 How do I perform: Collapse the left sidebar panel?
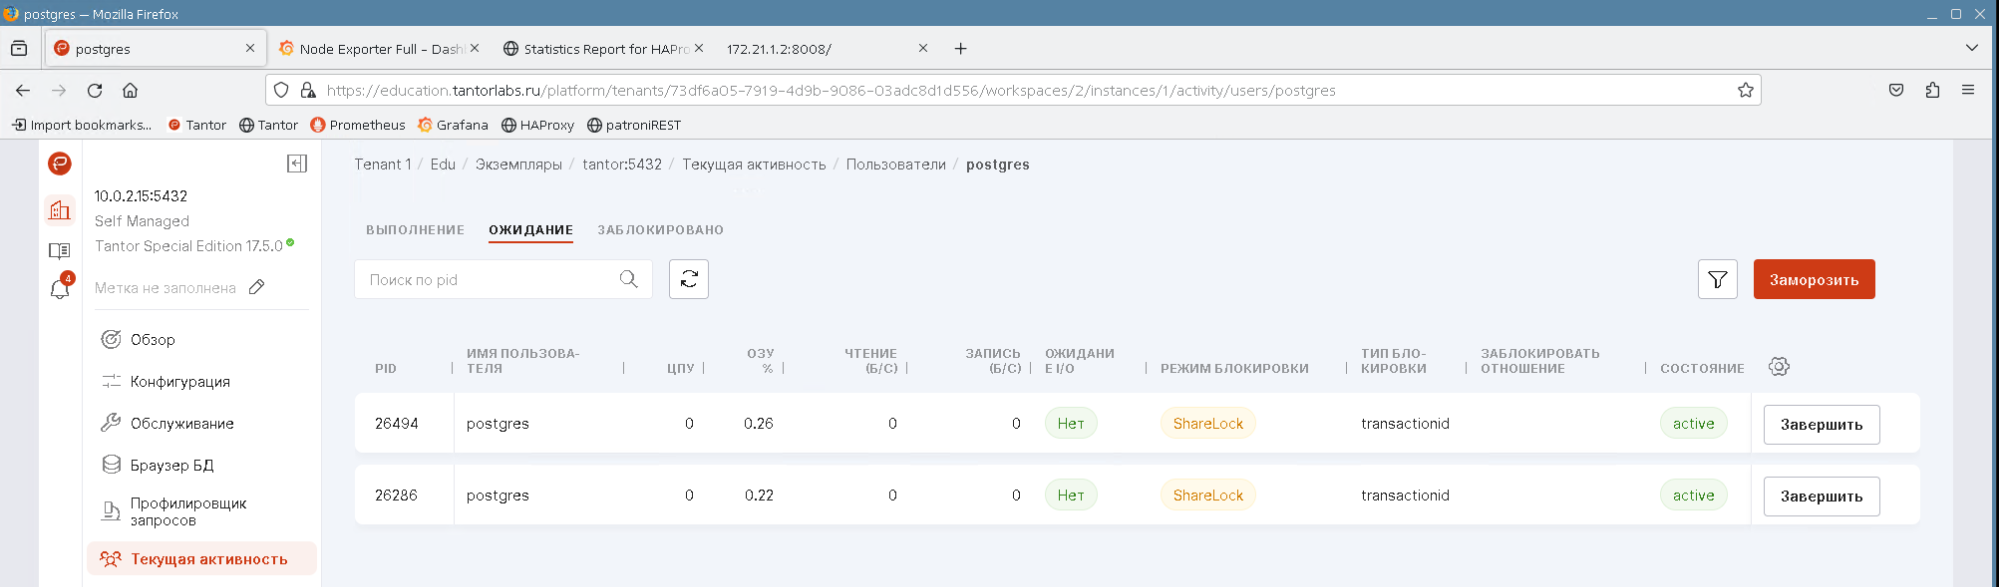coord(297,164)
